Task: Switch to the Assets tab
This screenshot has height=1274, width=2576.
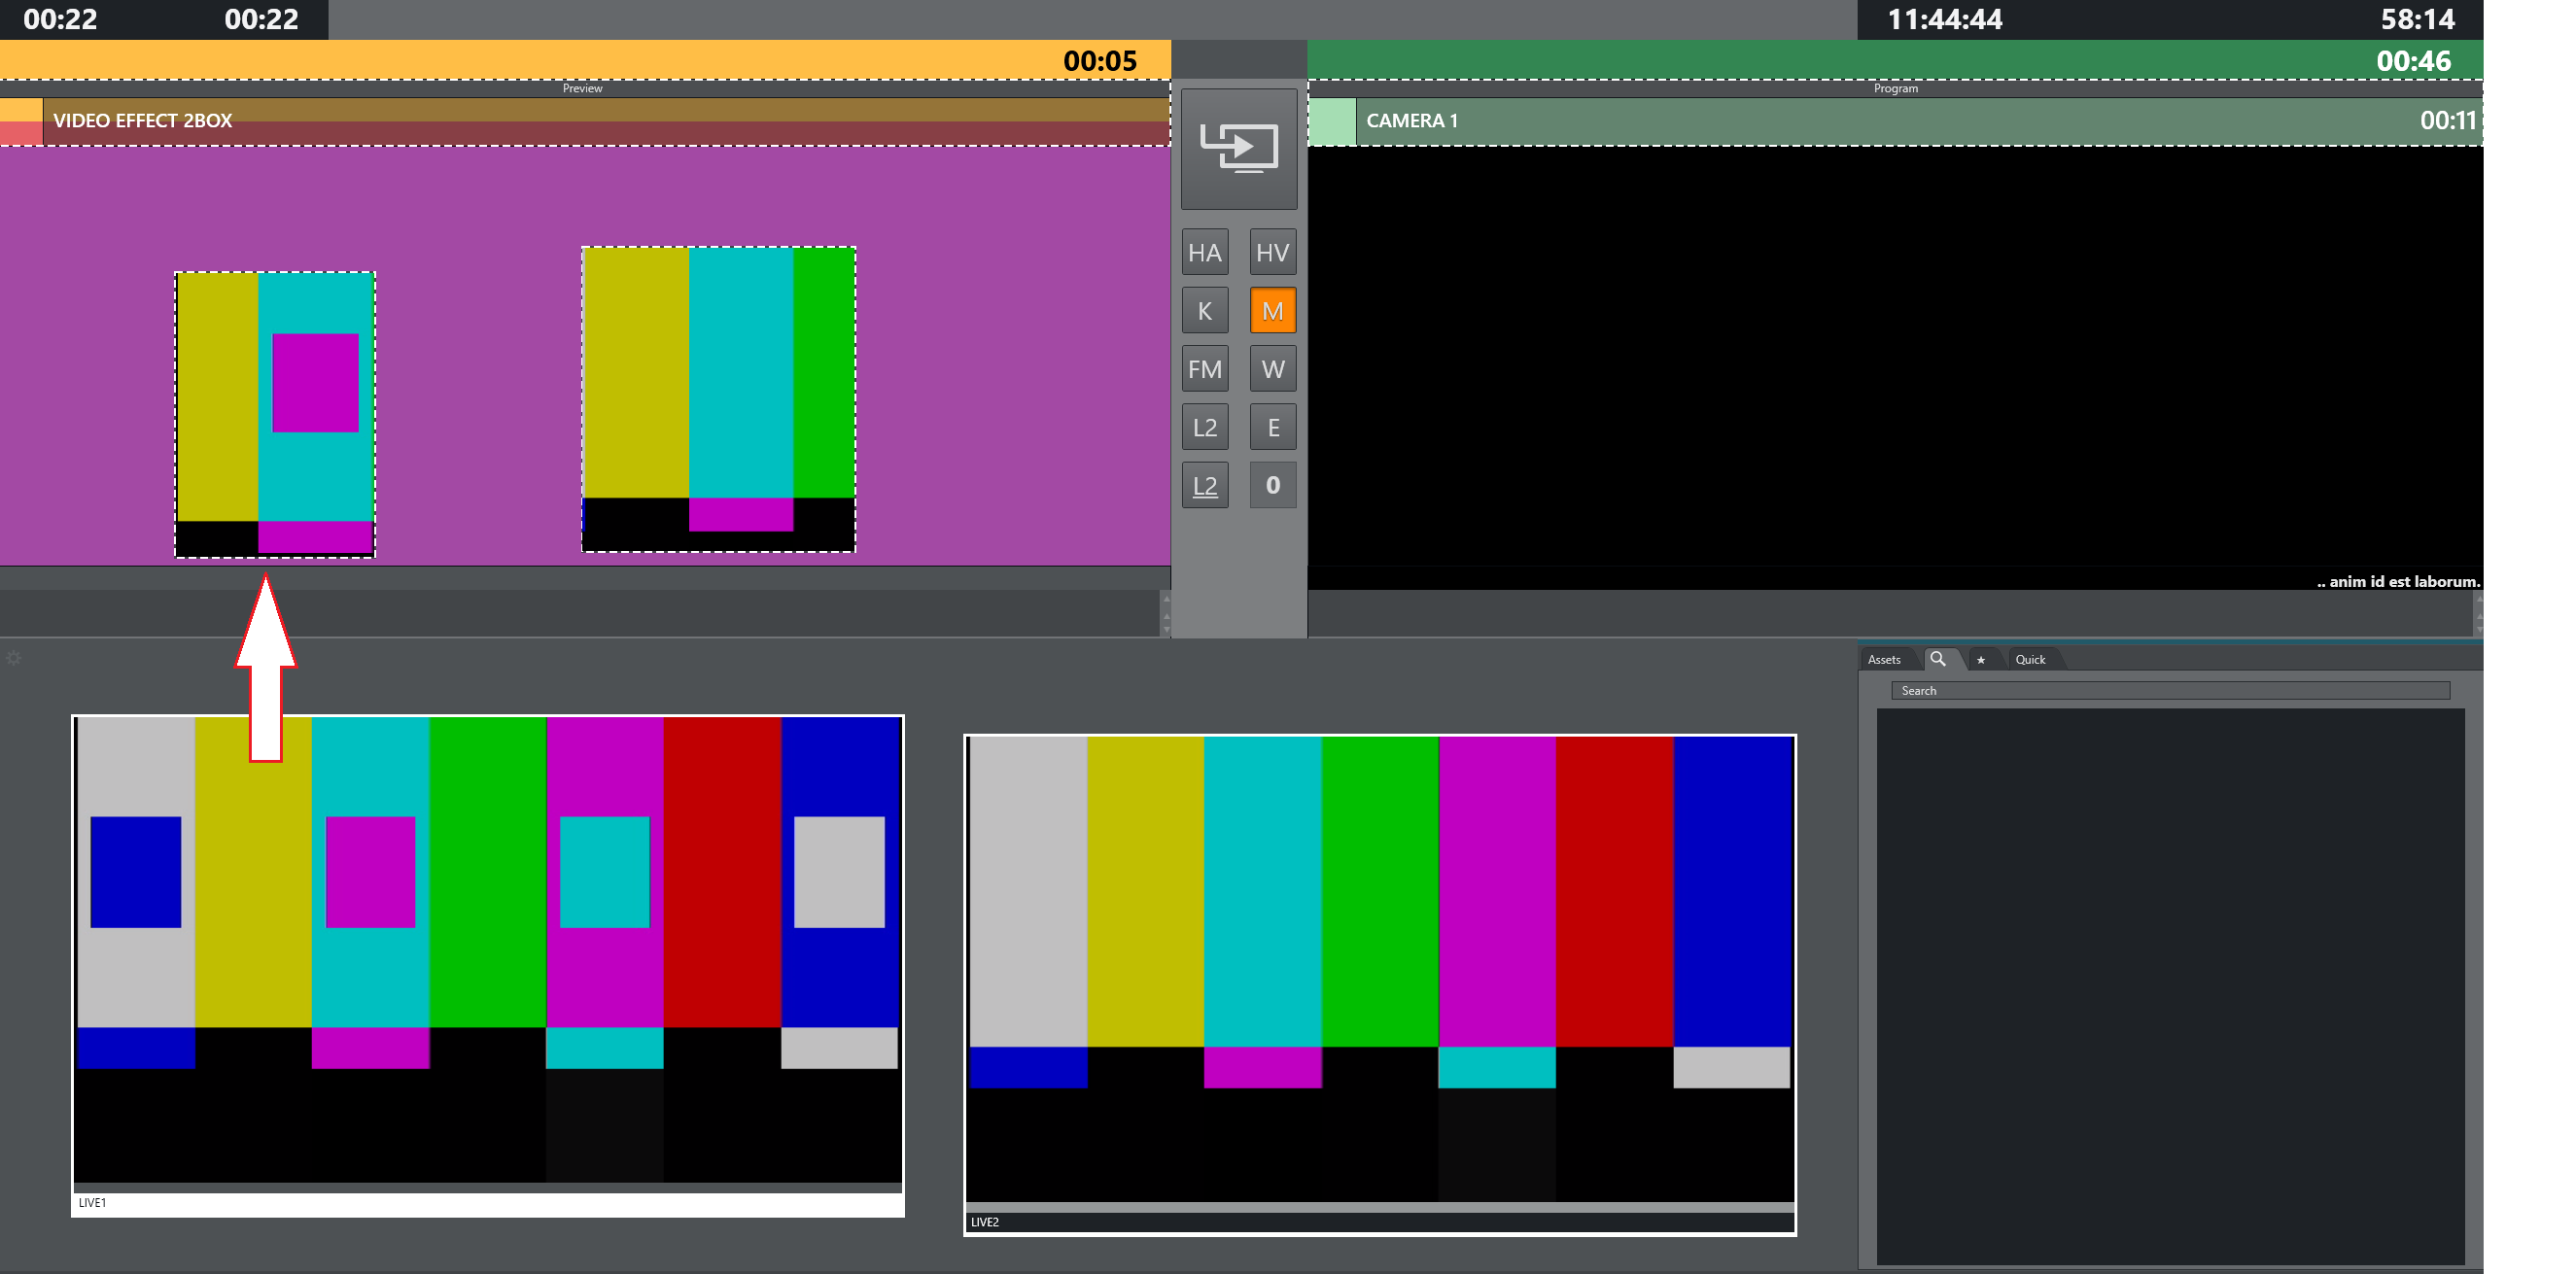Action: (1884, 659)
